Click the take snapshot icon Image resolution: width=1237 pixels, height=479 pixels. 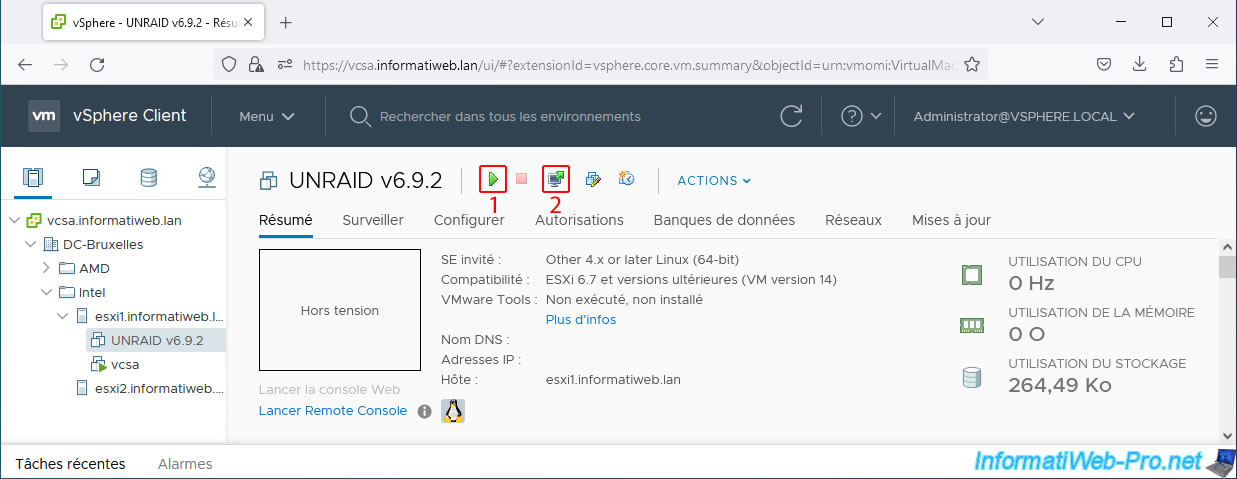[627, 180]
